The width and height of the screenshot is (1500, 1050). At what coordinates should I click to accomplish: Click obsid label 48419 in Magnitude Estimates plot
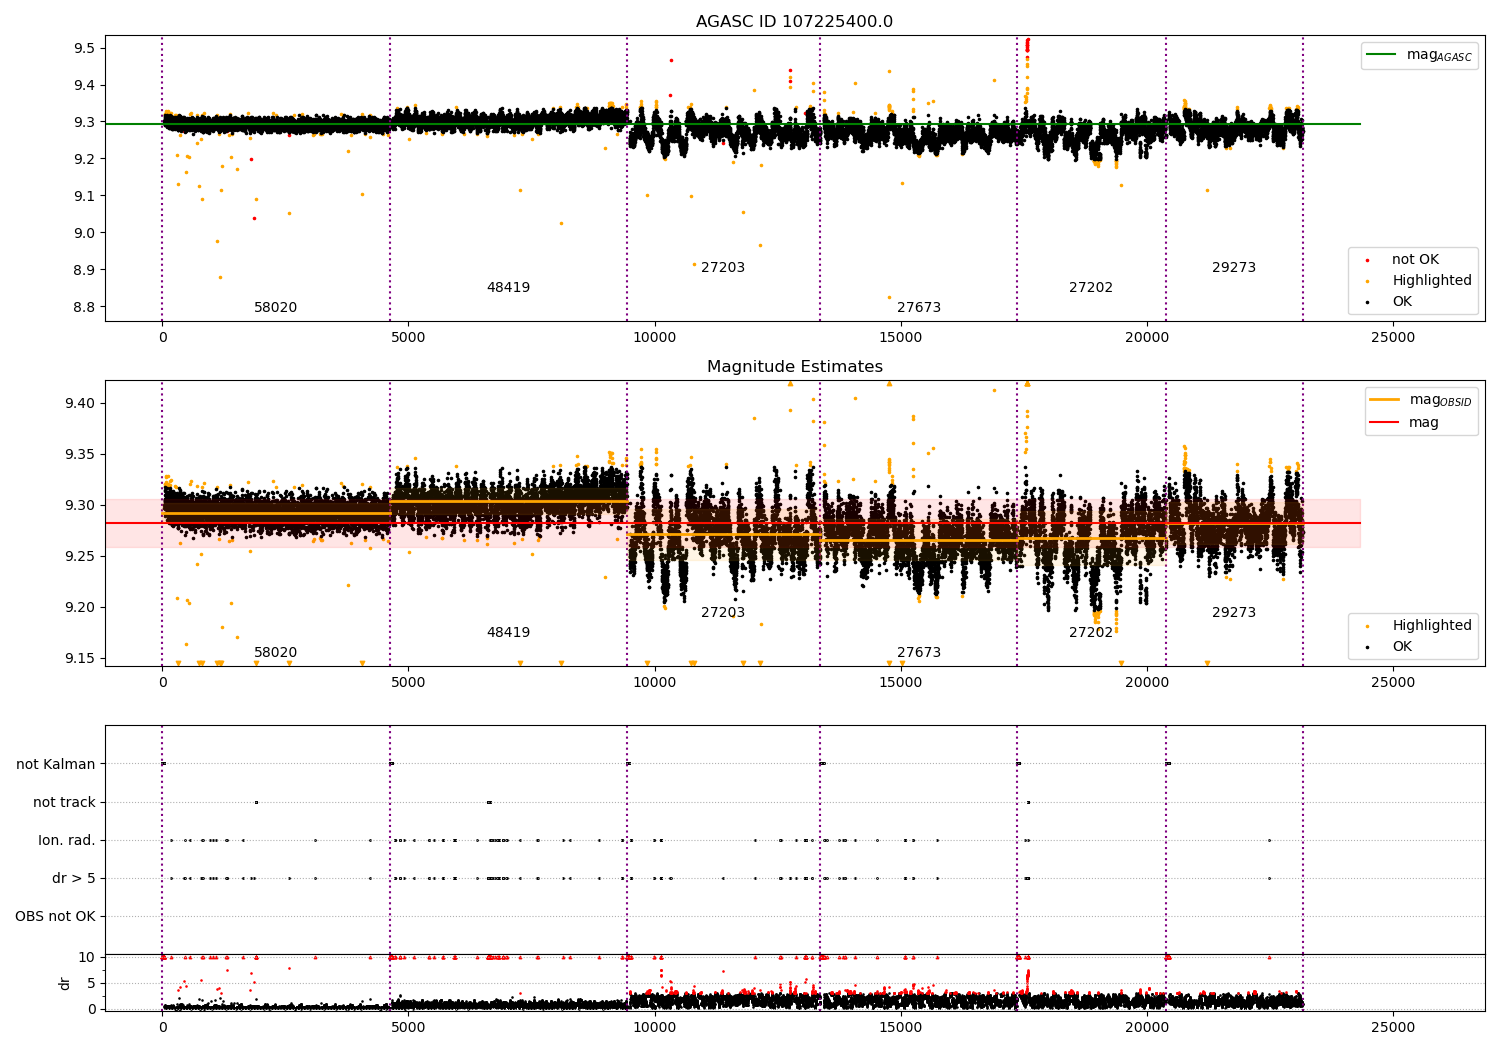tap(508, 633)
